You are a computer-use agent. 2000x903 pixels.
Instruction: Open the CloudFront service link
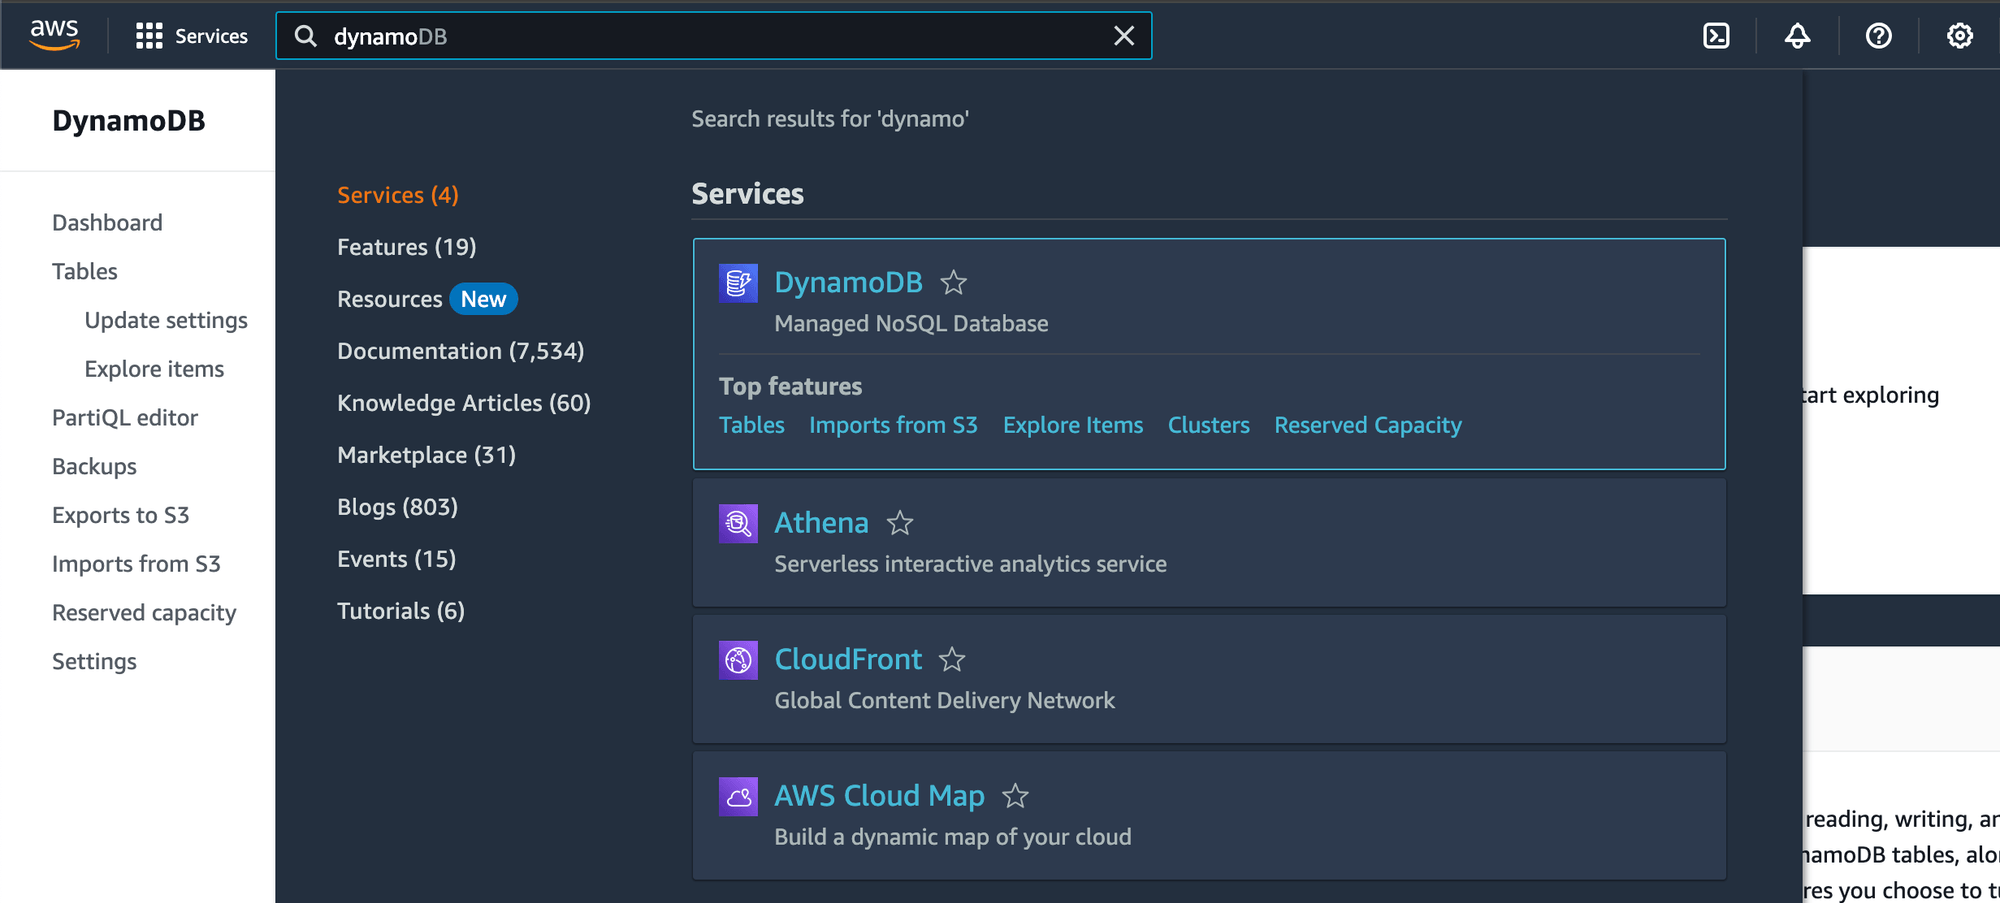[x=848, y=660]
